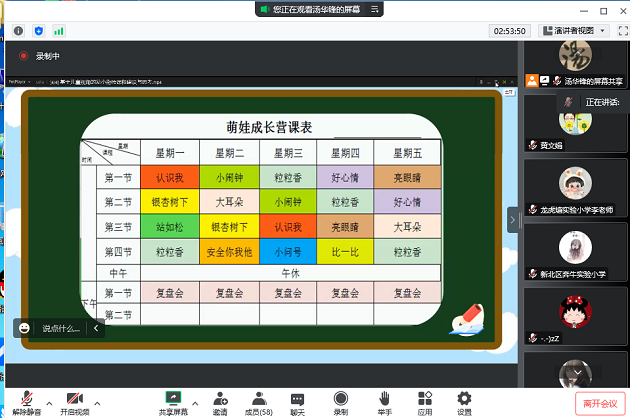Expand video options arrow beside 开启视频

point(99,396)
